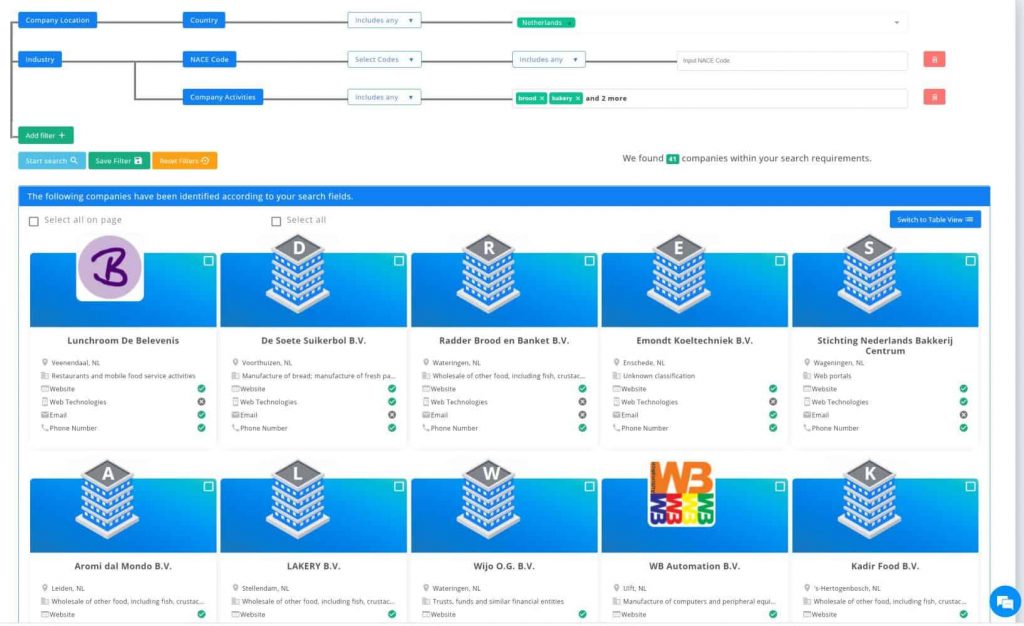
Task: Delete the NACE Code filter row
Action: (x=934, y=60)
